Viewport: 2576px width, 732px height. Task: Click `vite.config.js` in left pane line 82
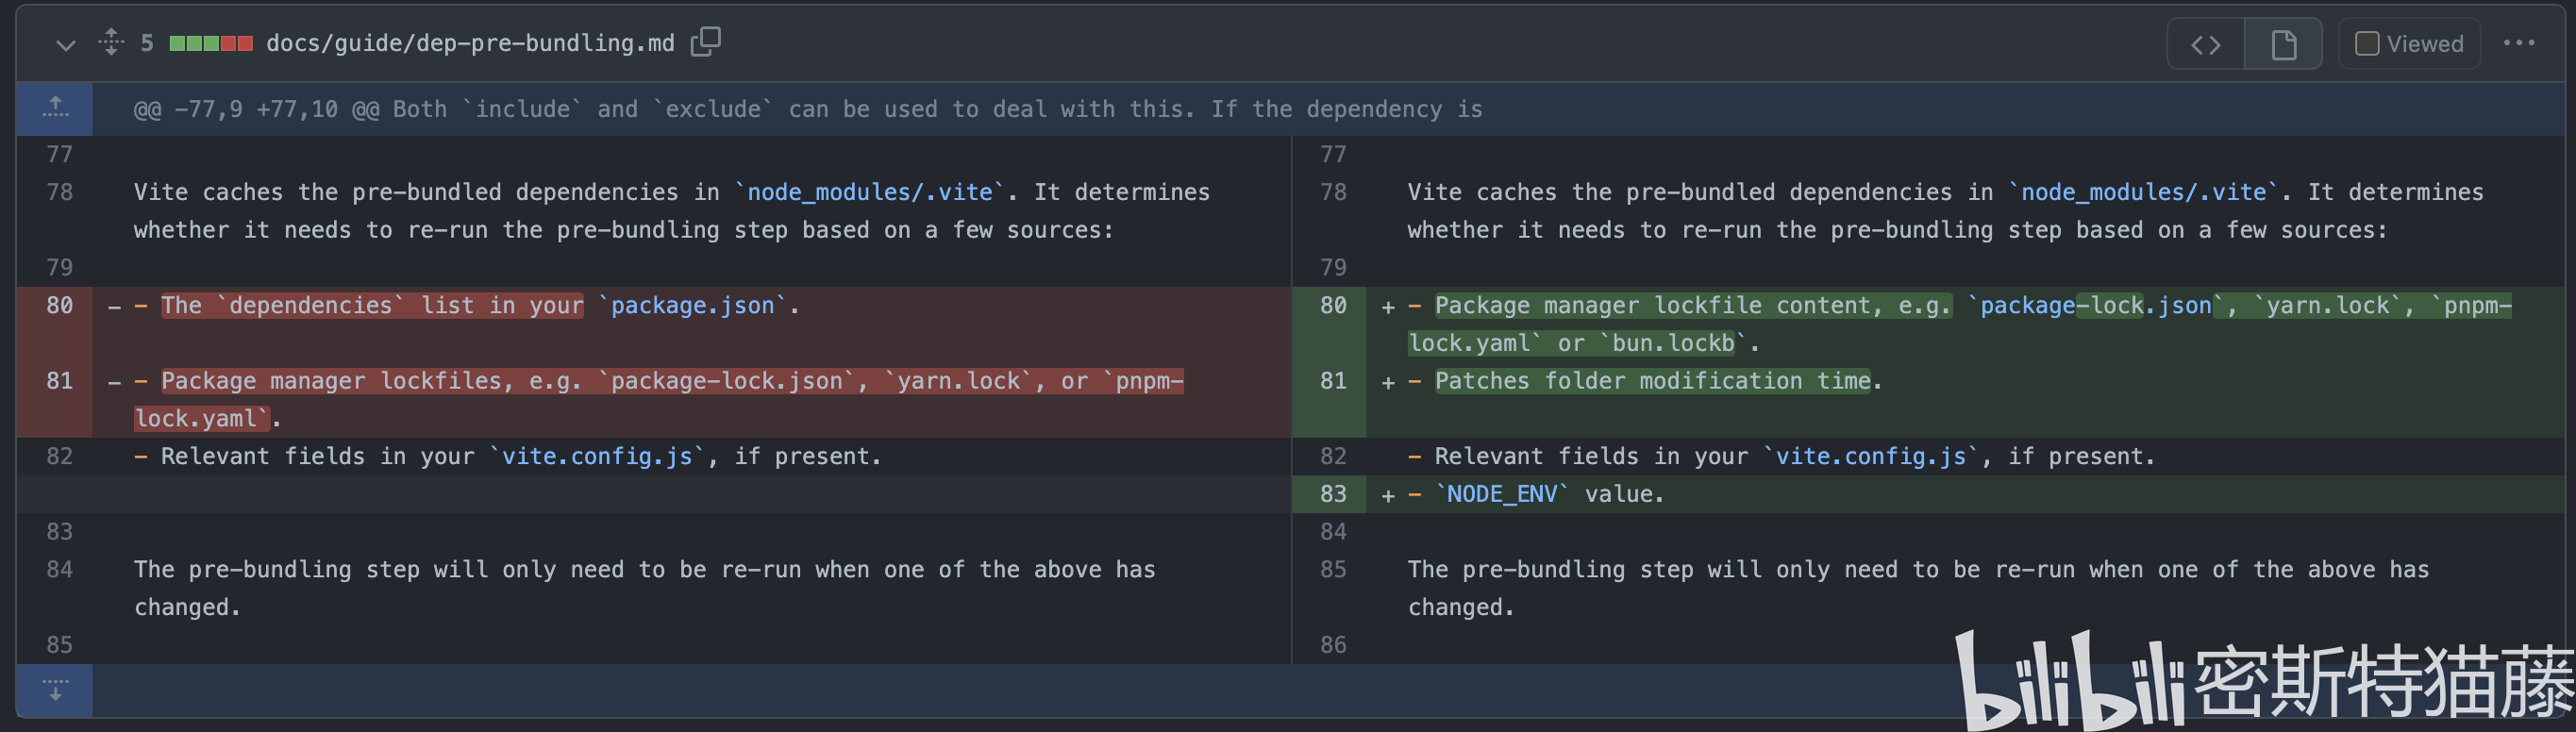(597, 457)
